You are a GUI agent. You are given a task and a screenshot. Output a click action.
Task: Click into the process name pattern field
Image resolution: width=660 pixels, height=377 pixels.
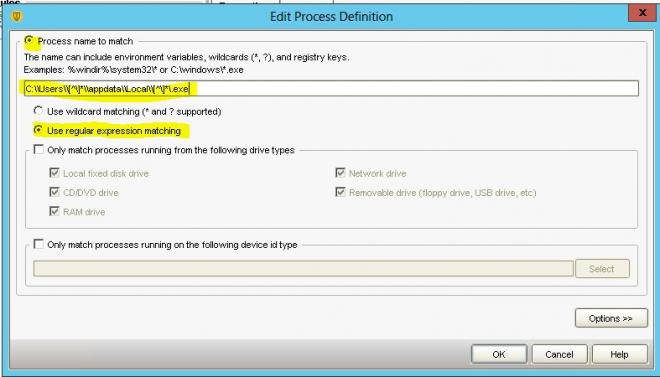(x=331, y=89)
